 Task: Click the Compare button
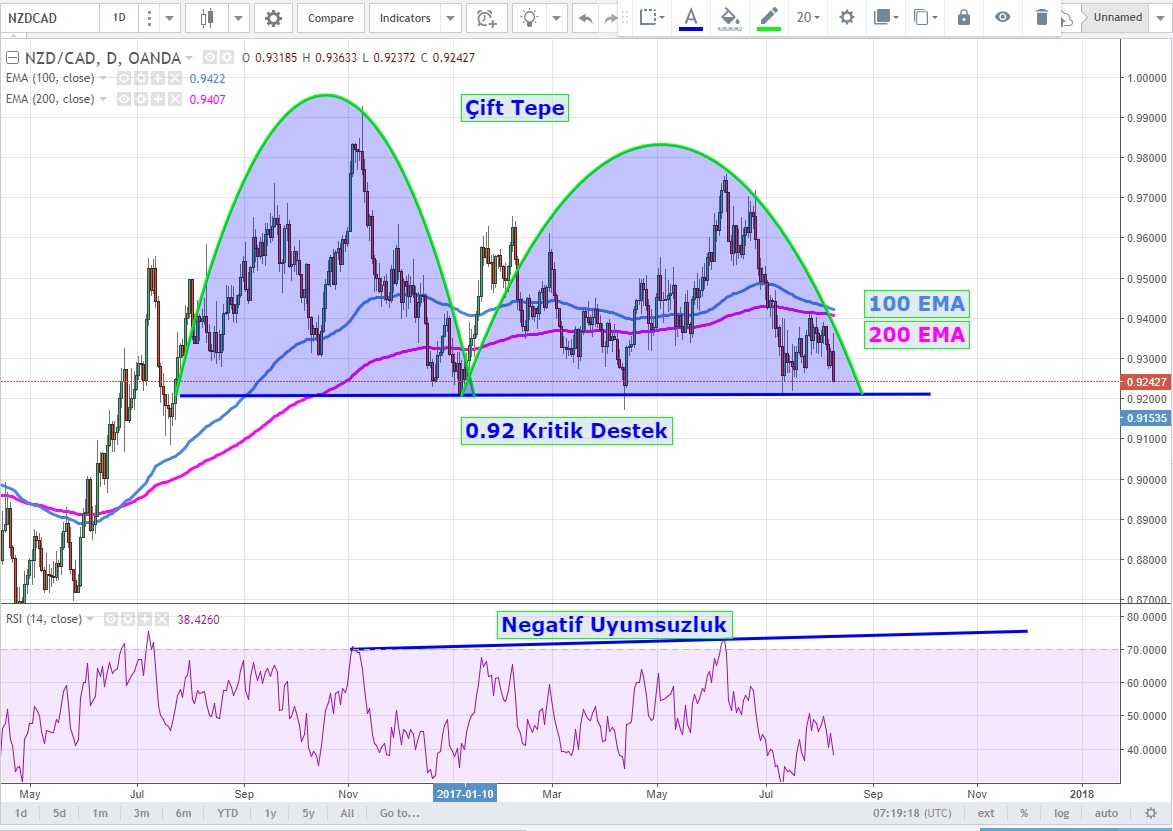[x=330, y=18]
